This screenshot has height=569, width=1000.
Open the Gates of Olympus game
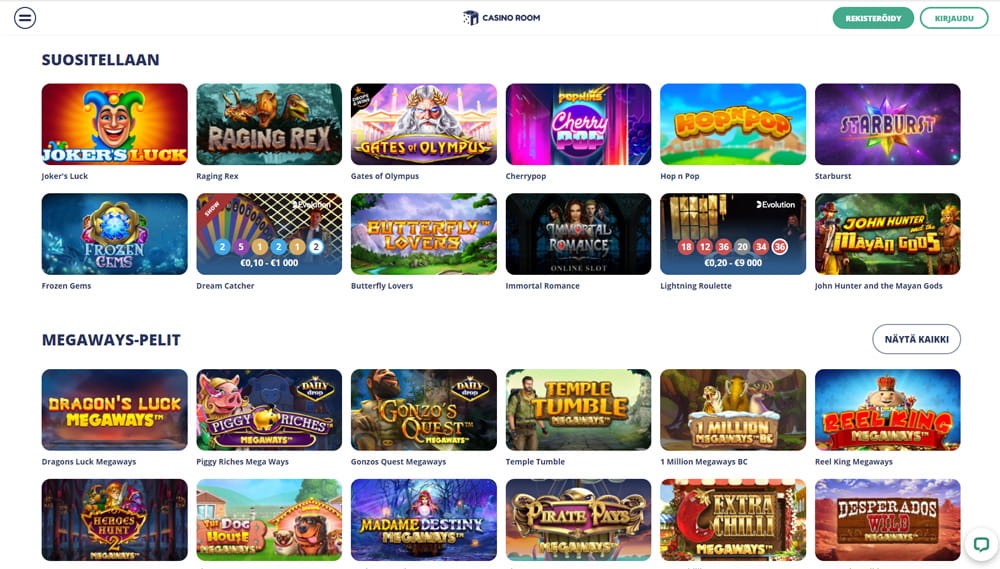coord(423,124)
